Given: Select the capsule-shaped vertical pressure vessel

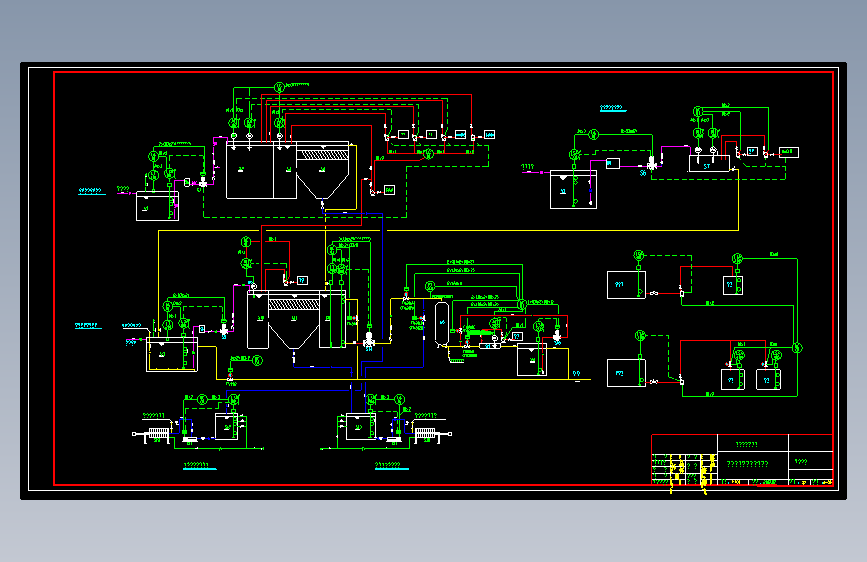Looking at the screenshot, I should (x=442, y=325).
